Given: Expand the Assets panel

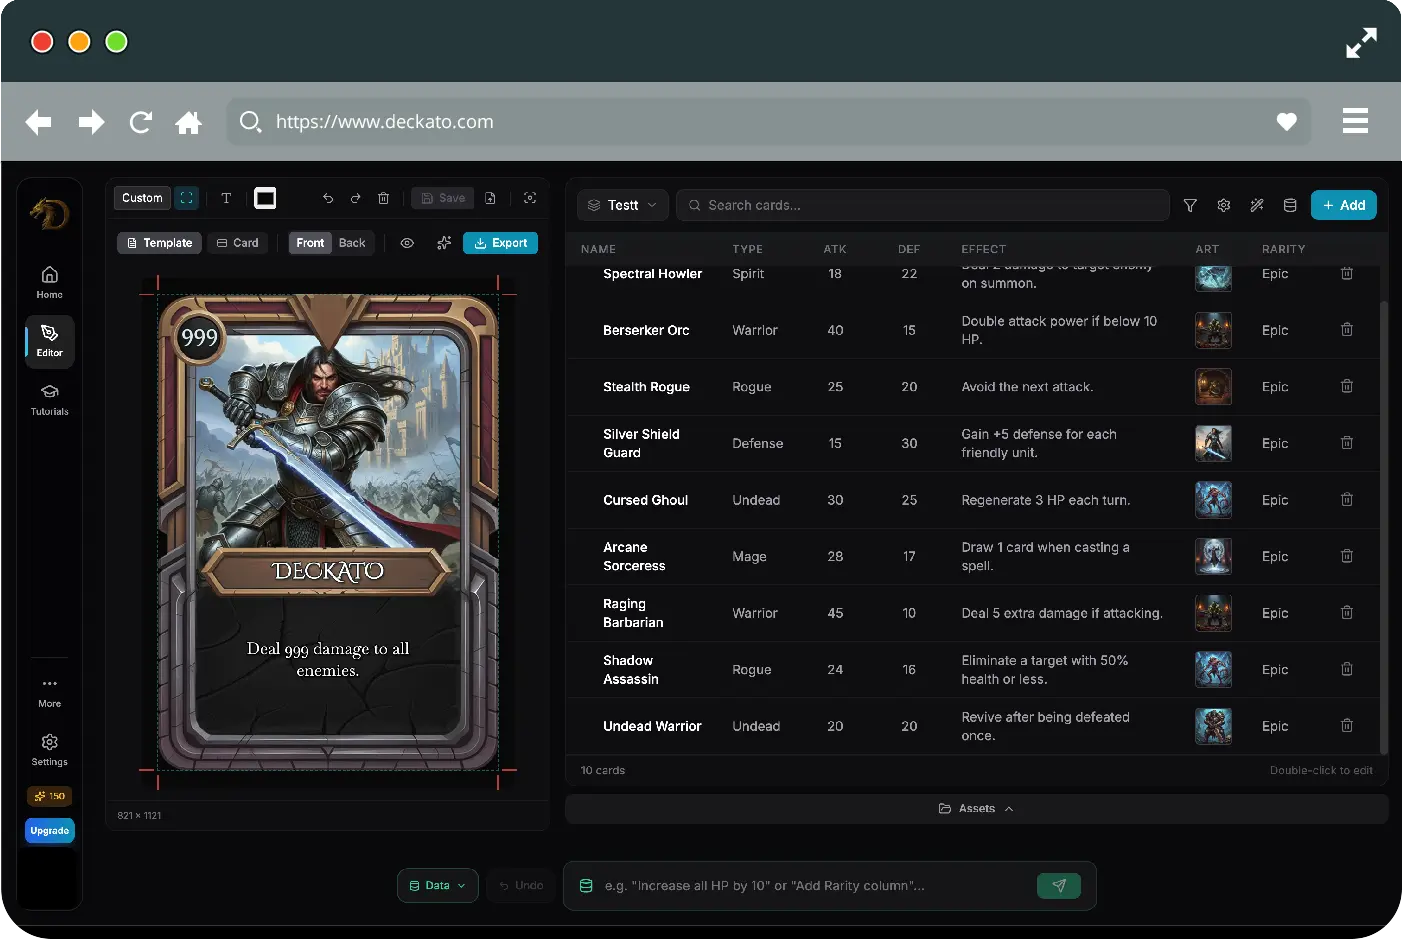Looking at the screenshot, I should (976, 809).
